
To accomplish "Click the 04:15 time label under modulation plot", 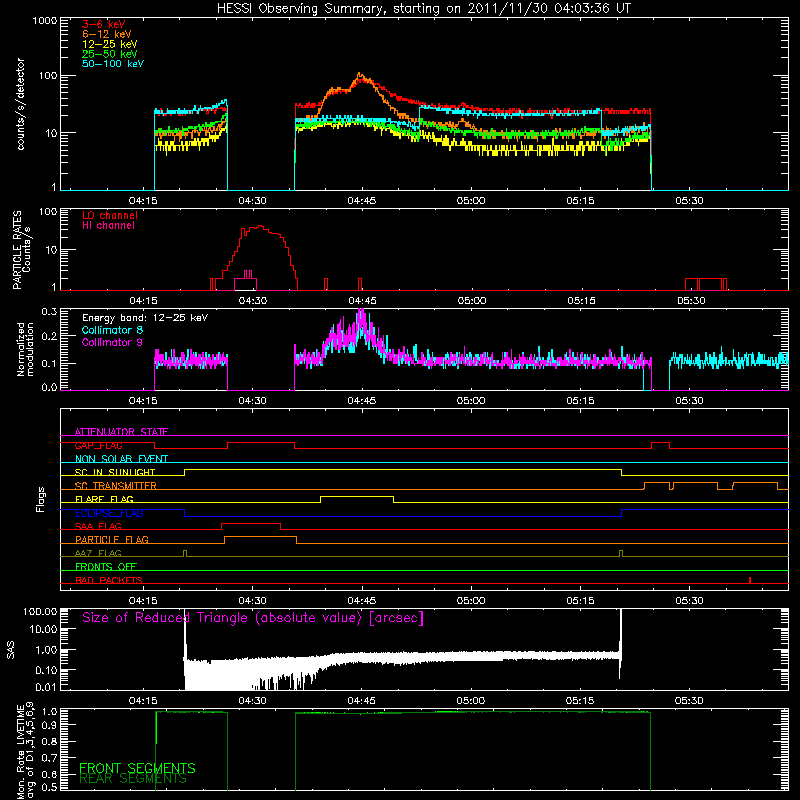I will coord(143,401).
